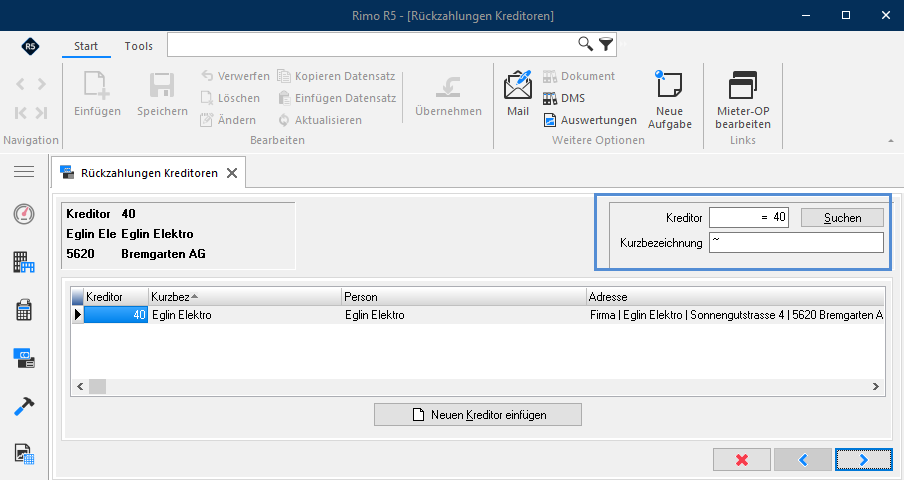Open the payments card sidebar icon
This screenshot has width=904, height=480.
pyautogui.click(x=24, y=358)
